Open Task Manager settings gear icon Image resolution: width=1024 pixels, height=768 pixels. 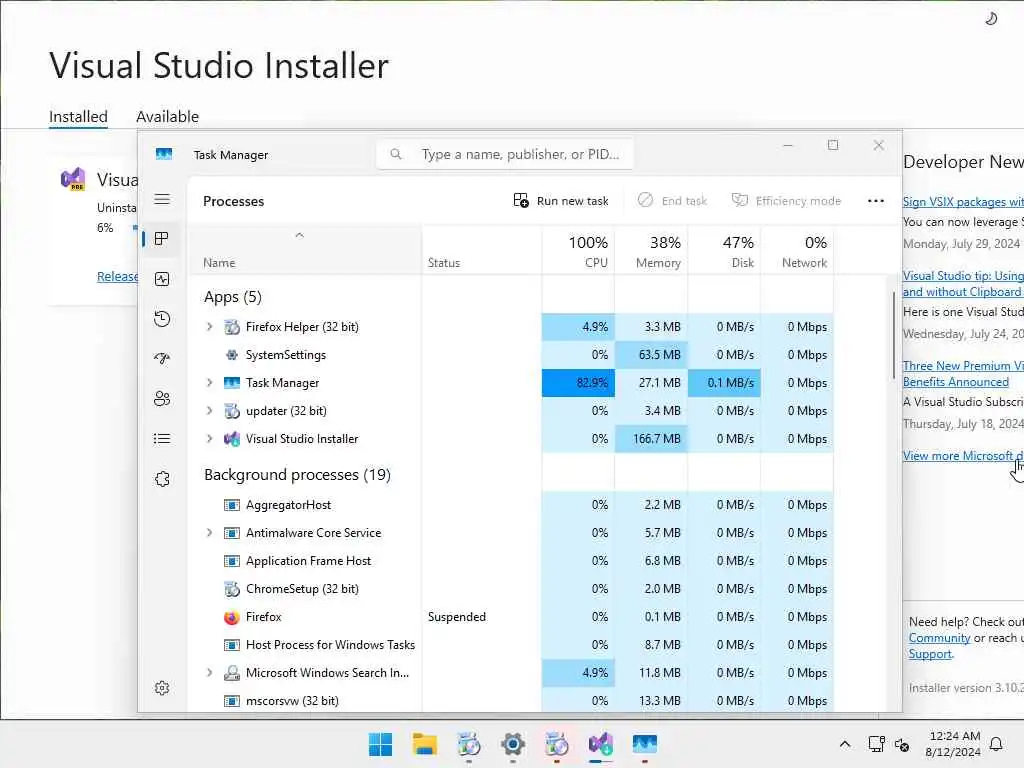click(x=162, y=688)
